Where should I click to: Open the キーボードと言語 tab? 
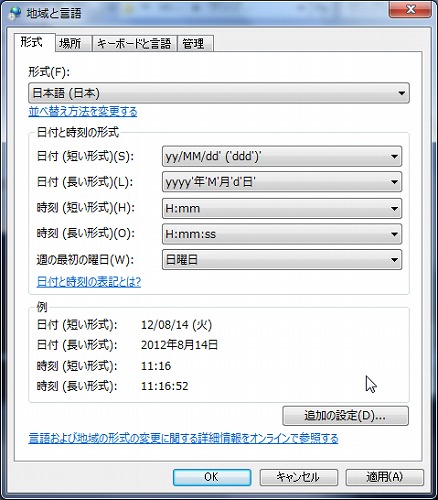coord(134,43)
